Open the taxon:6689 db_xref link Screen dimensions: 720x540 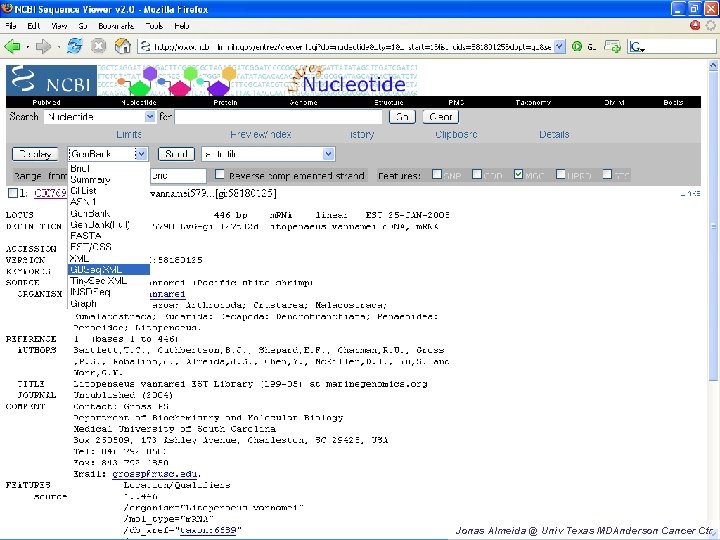(x=209, y=530)
